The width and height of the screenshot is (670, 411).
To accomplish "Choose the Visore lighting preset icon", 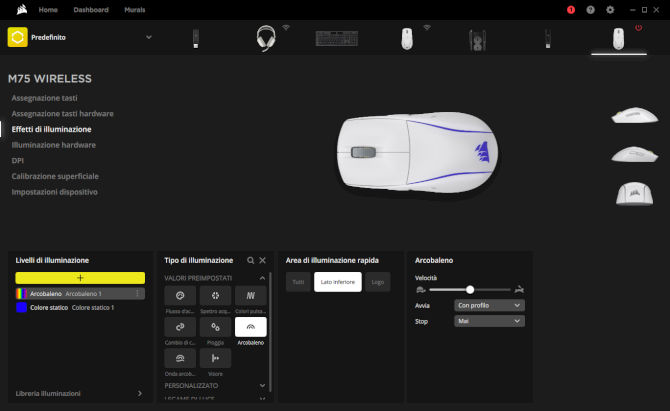I will click(x=215, y=358).
